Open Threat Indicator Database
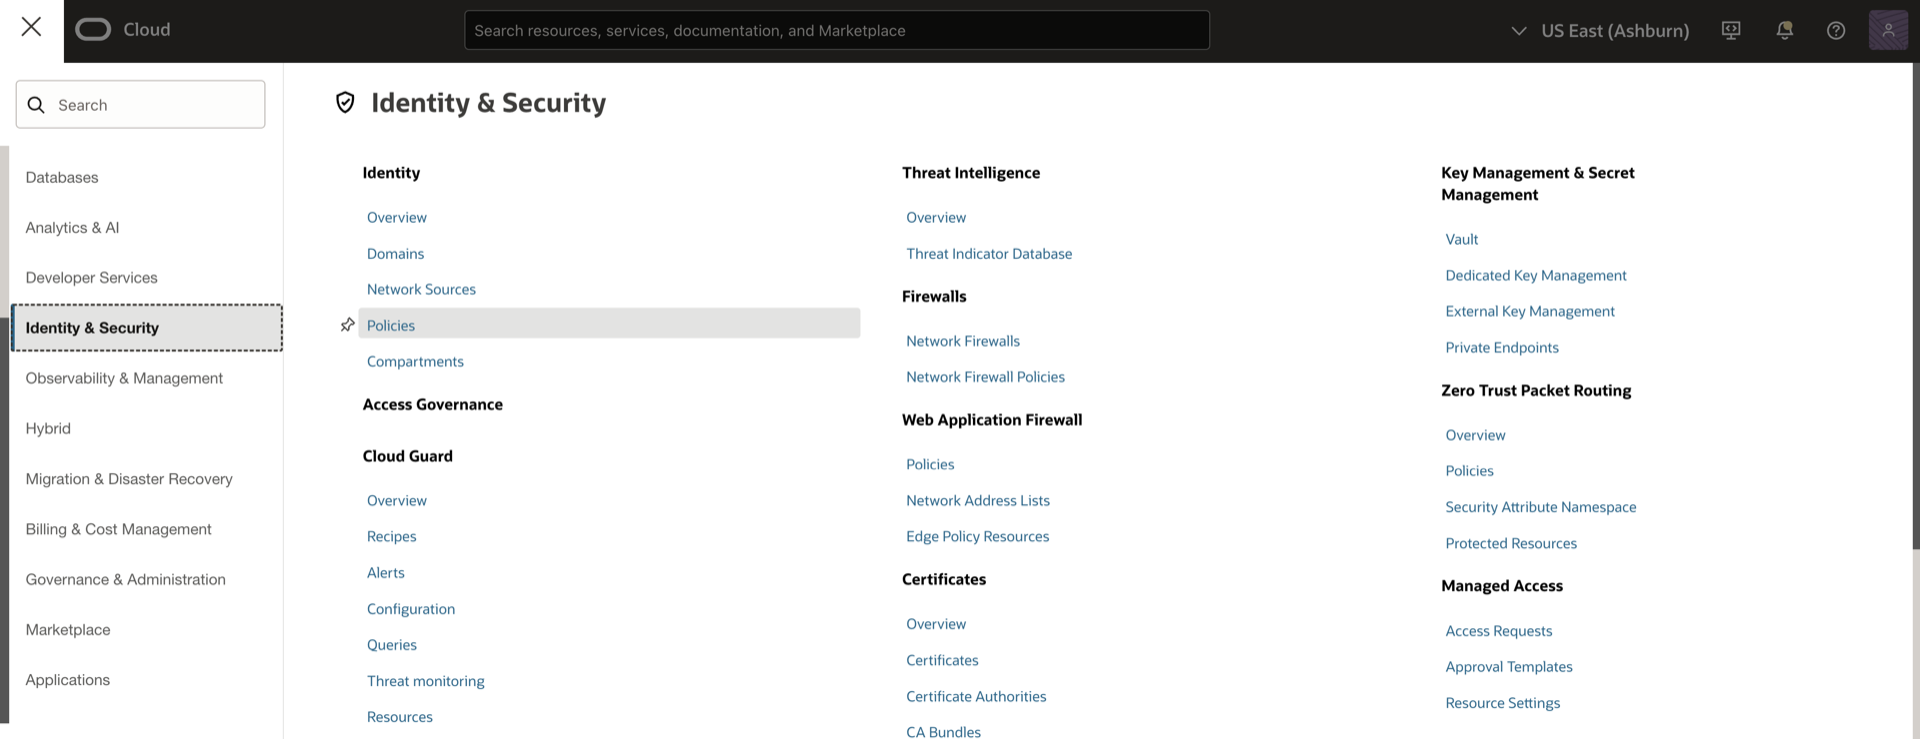Viewport: 1920px width, 739px height. 989,254
